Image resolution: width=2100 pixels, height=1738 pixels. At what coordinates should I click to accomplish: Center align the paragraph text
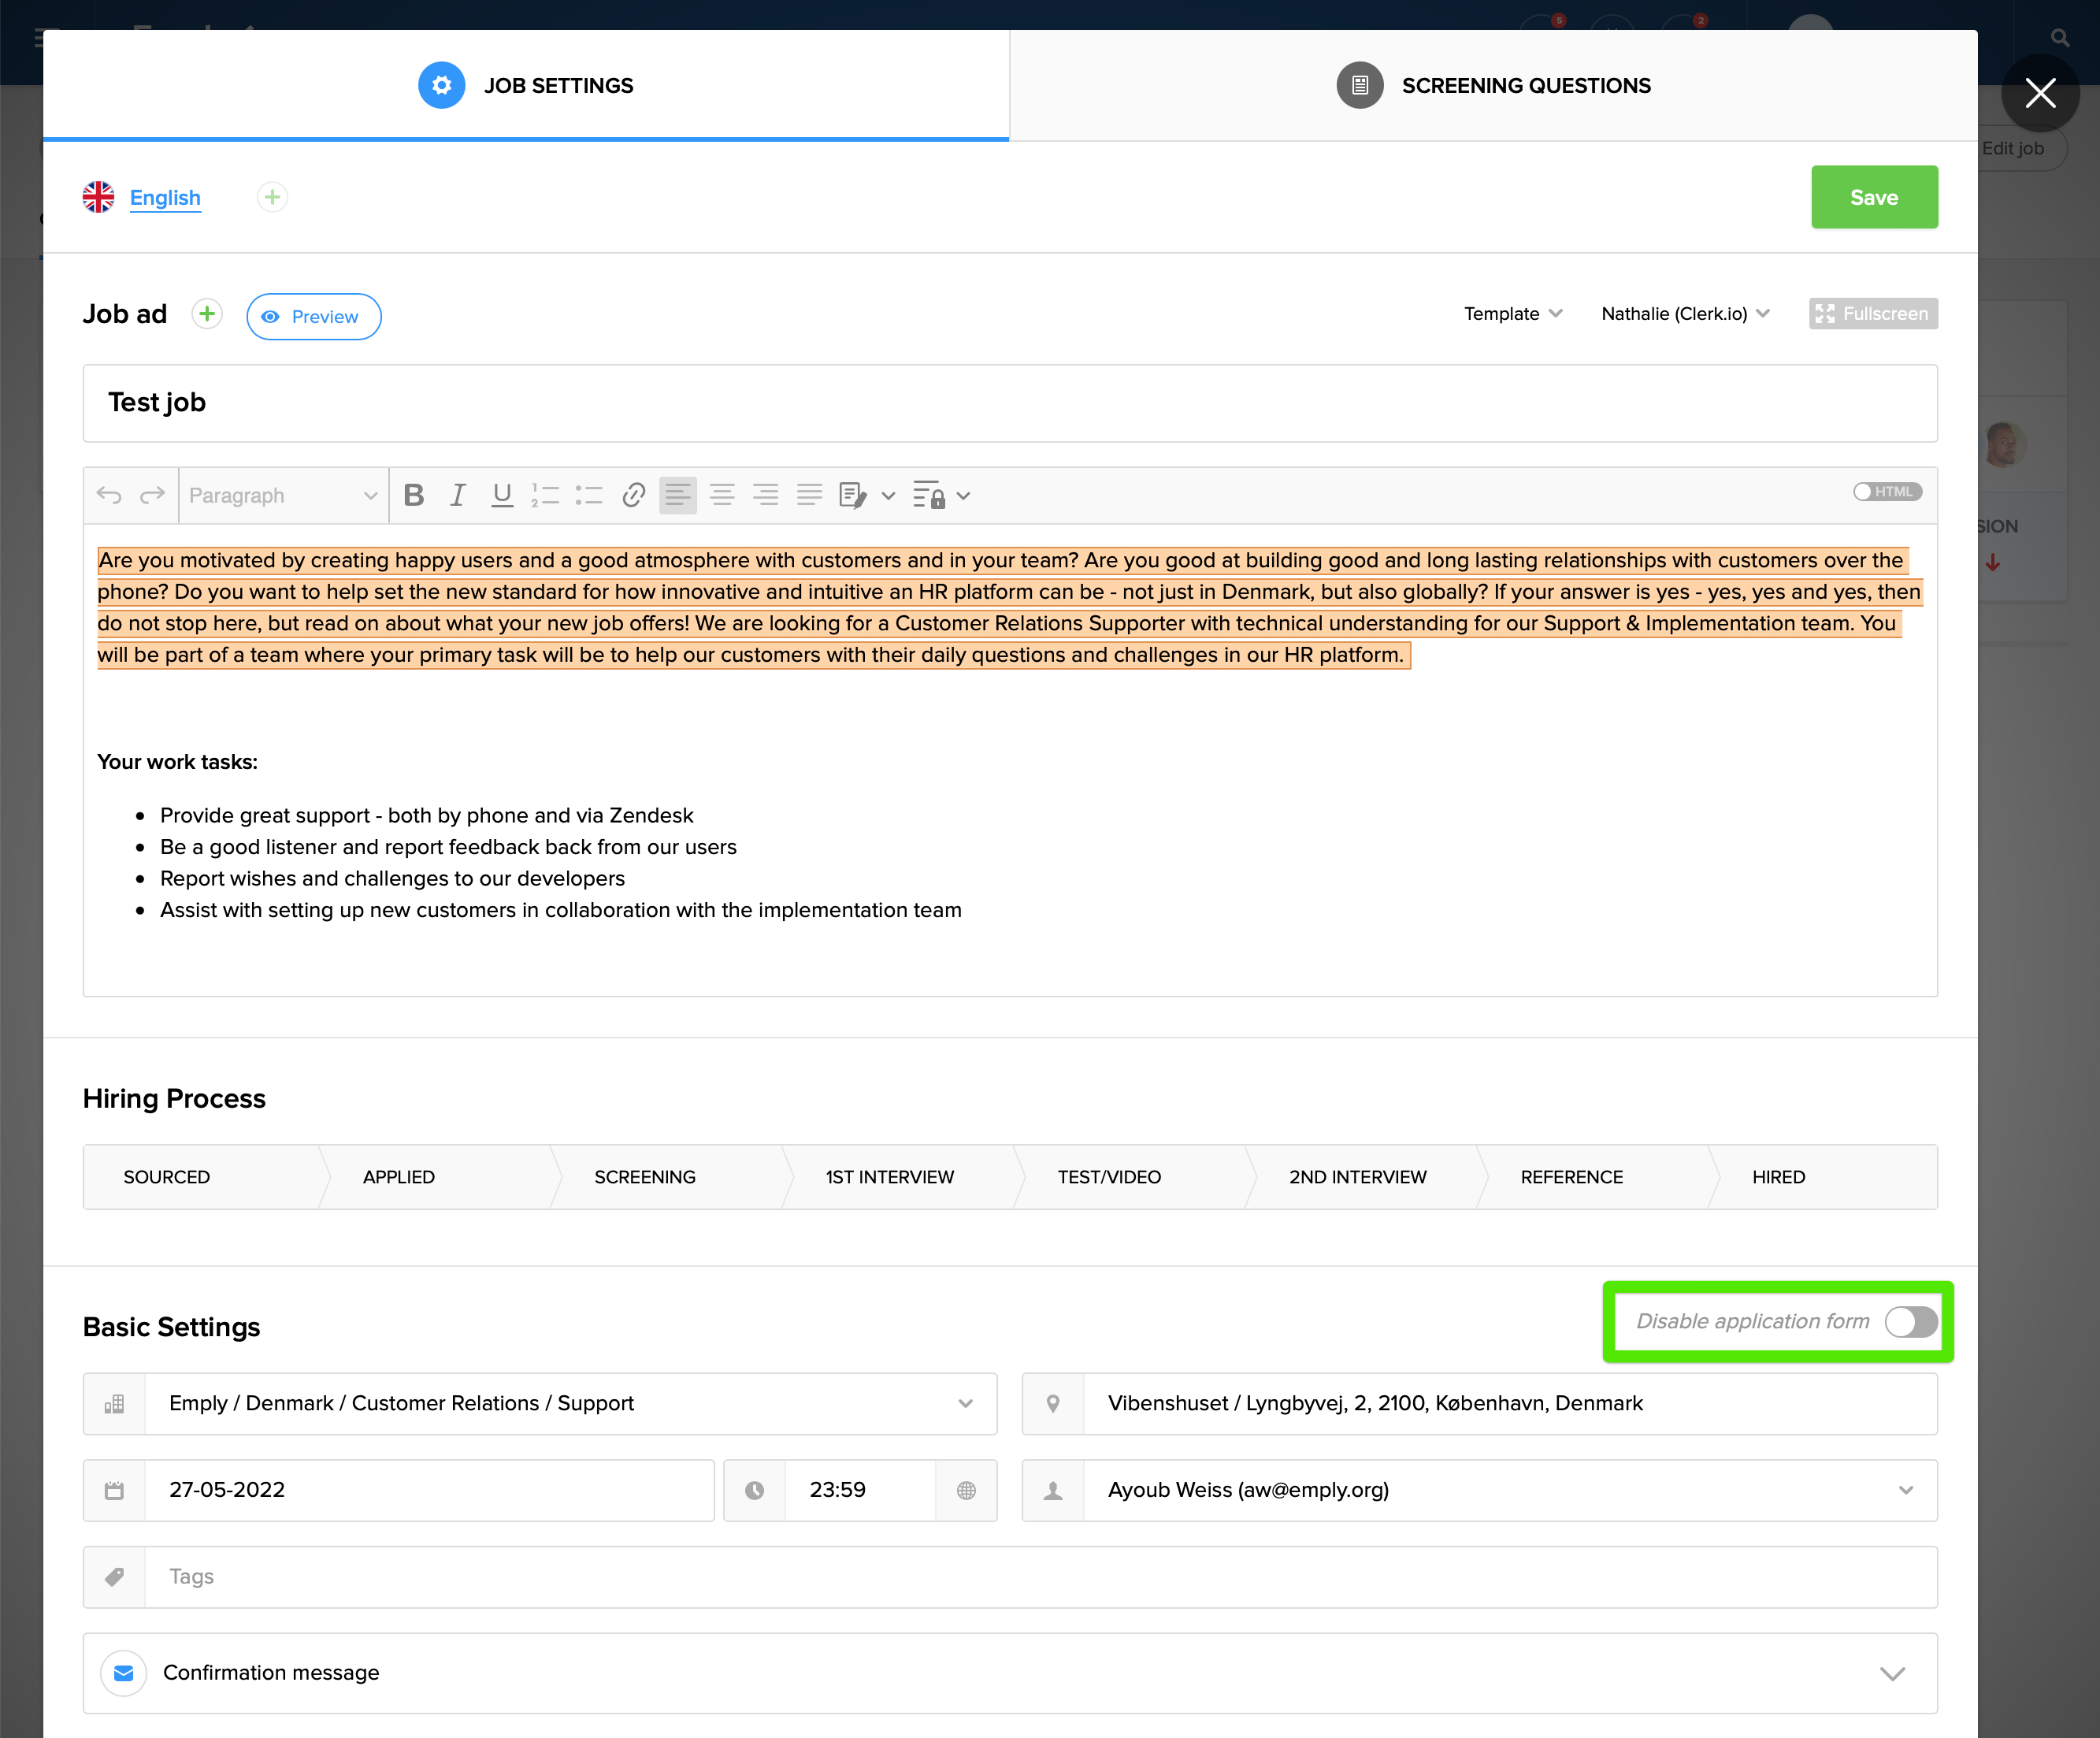coord(721,495)
